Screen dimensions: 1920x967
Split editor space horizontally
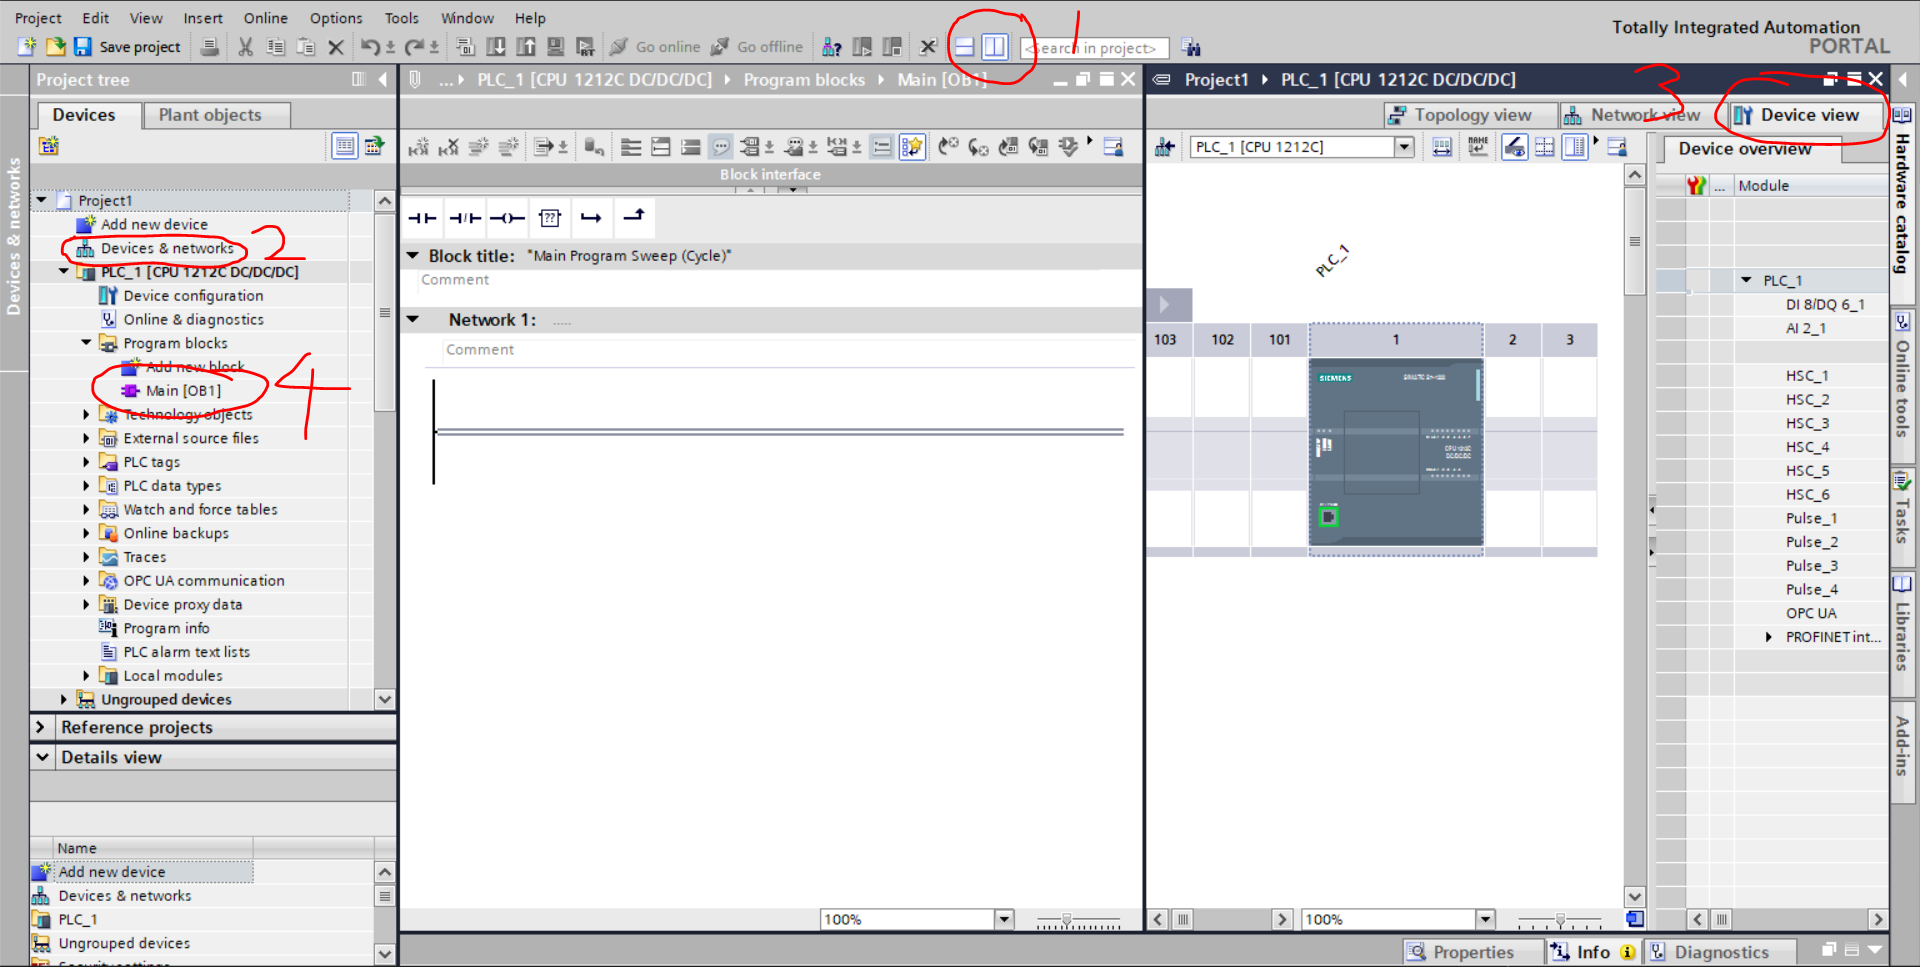point(964,47)
